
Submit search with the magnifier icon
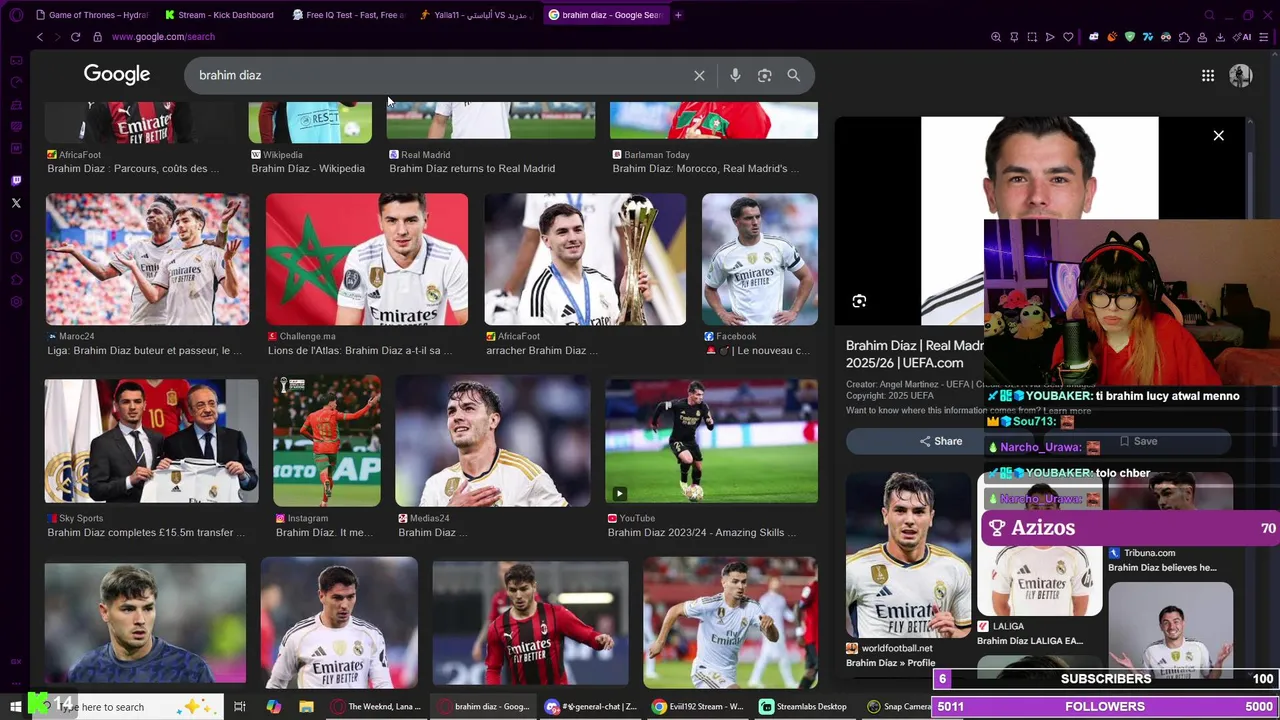coord(793,75)
